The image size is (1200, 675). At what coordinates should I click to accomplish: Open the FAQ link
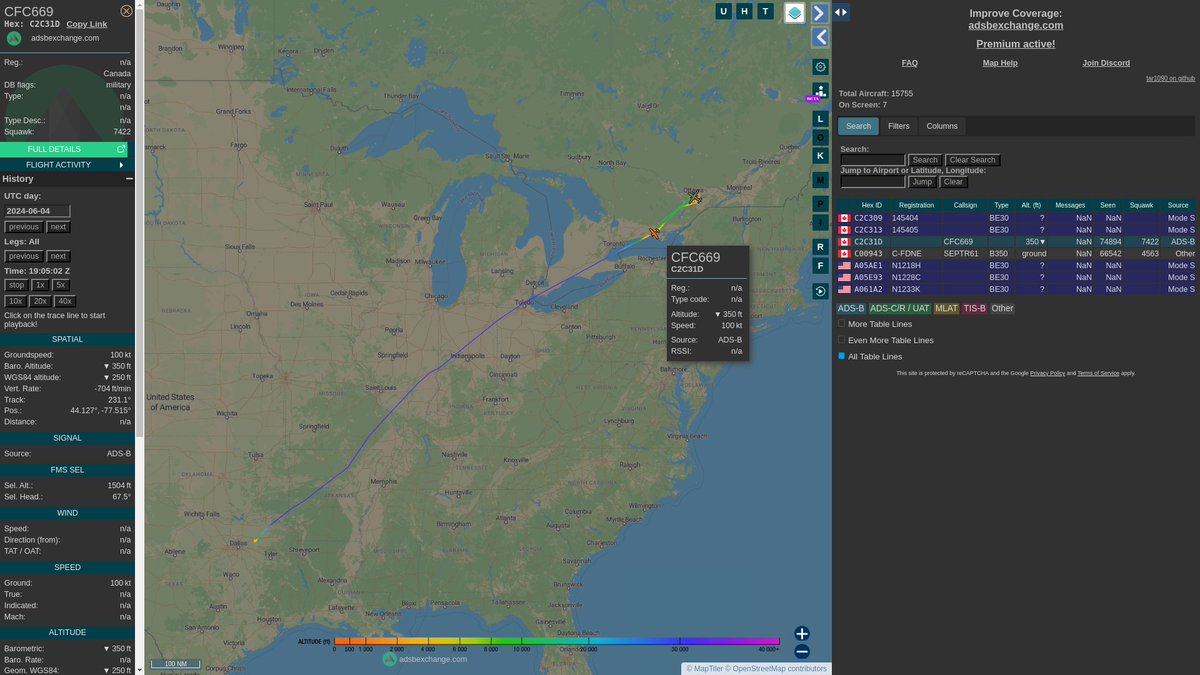910,63
